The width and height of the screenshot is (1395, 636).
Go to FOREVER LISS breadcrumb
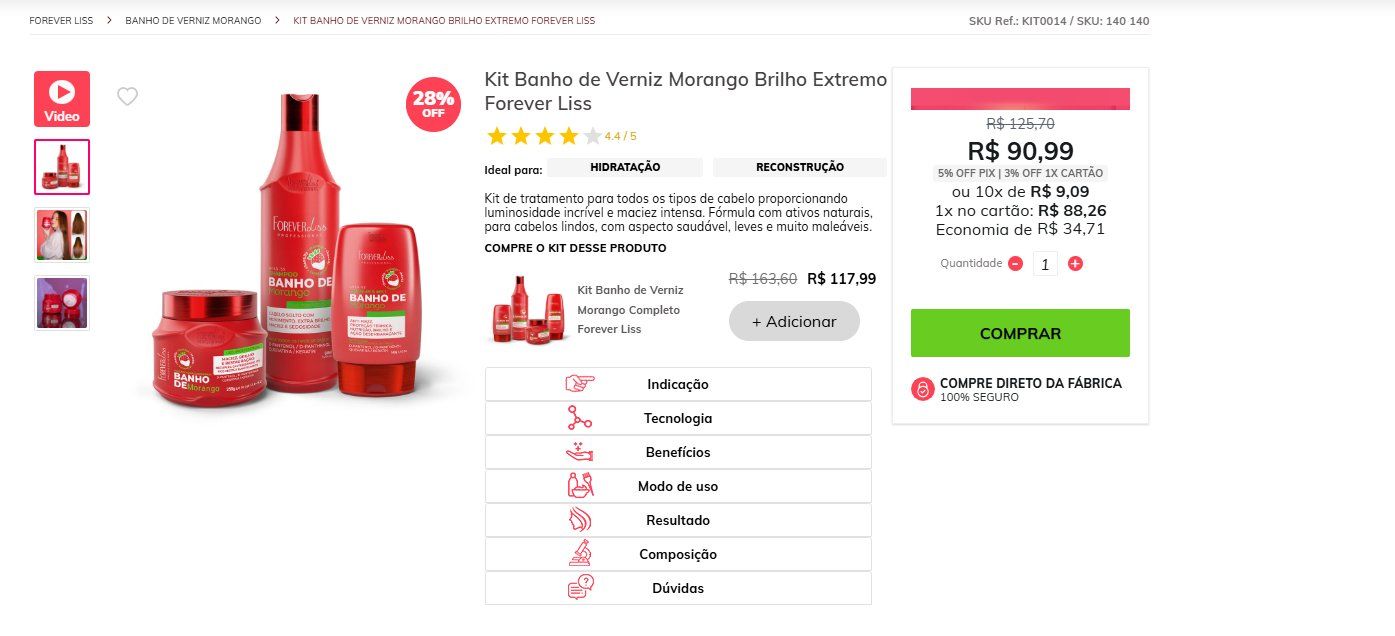[61, 20]
